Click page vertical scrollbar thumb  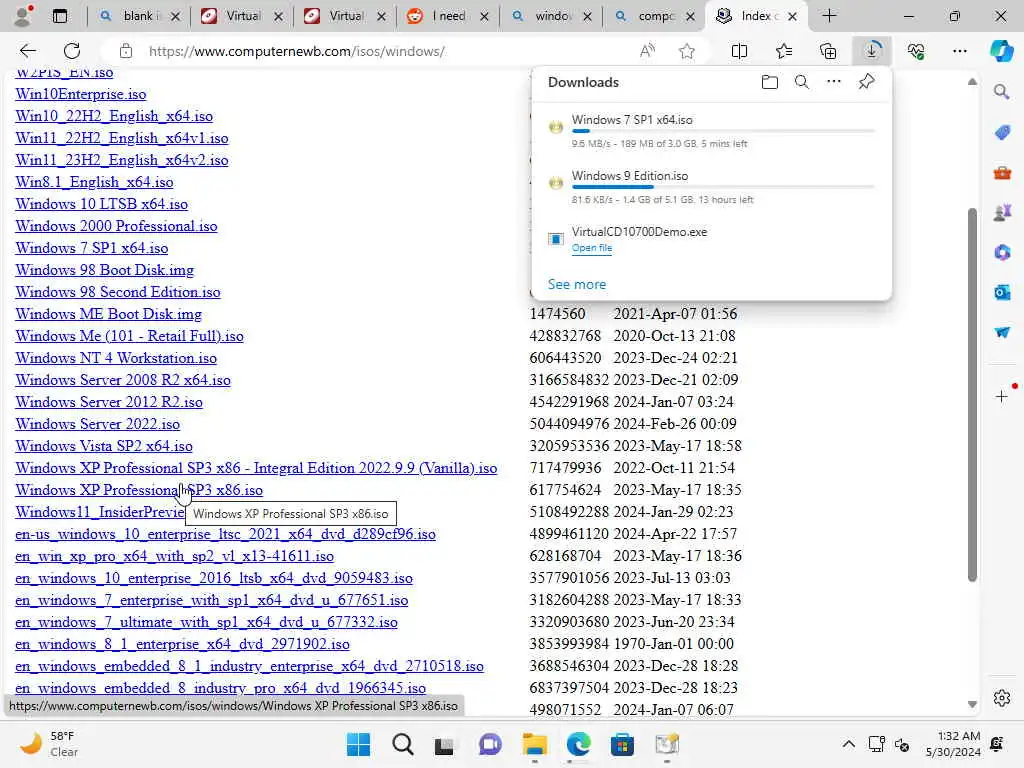pos(972,394)
